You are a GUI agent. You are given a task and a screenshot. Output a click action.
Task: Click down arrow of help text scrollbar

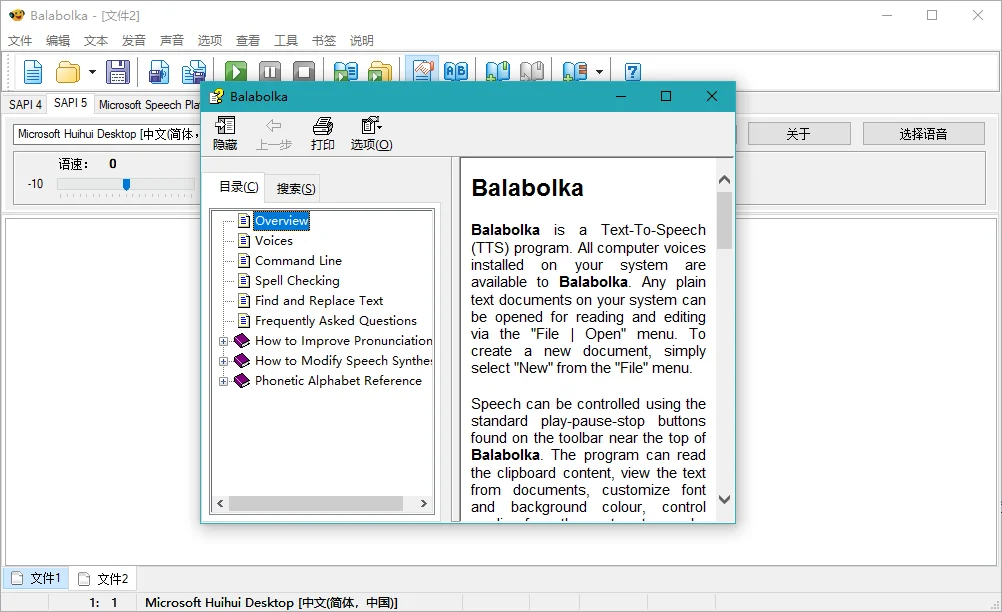pyautogui.click(x=724, y=500)
